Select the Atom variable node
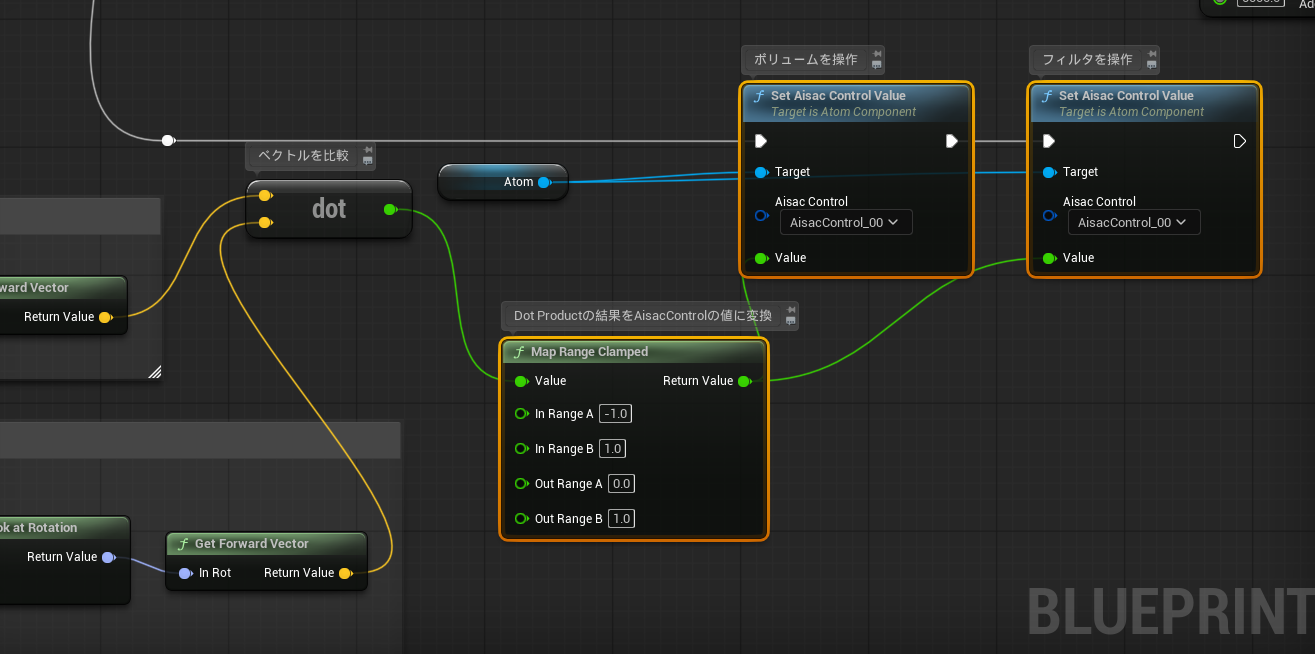Image resolution: width=1315 pixels, height=654 pixels. pos(503,182)
